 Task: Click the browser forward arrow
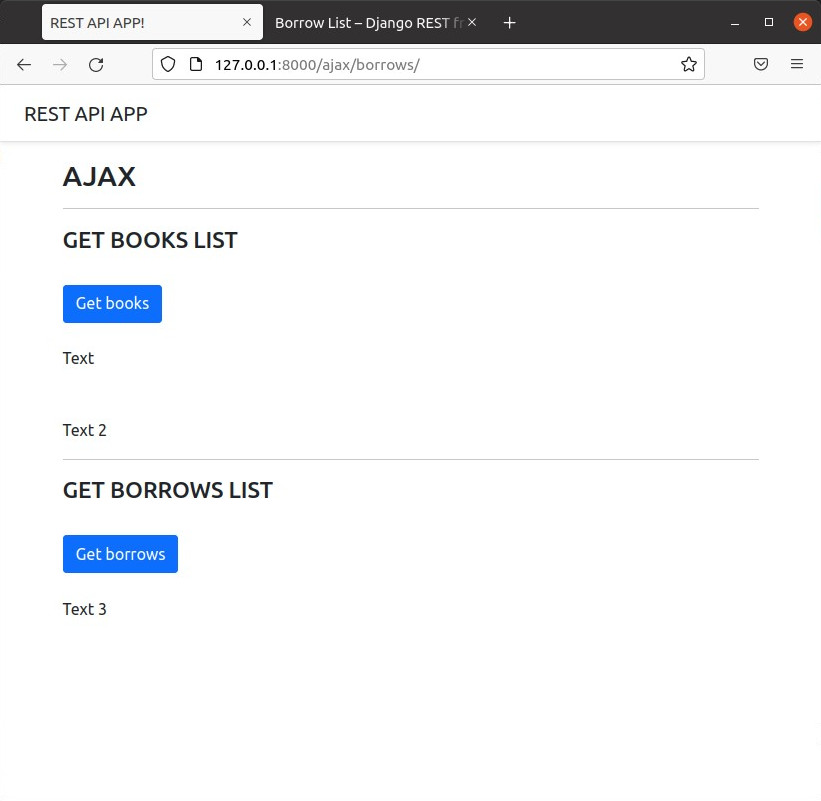click(x=60, y=65)
